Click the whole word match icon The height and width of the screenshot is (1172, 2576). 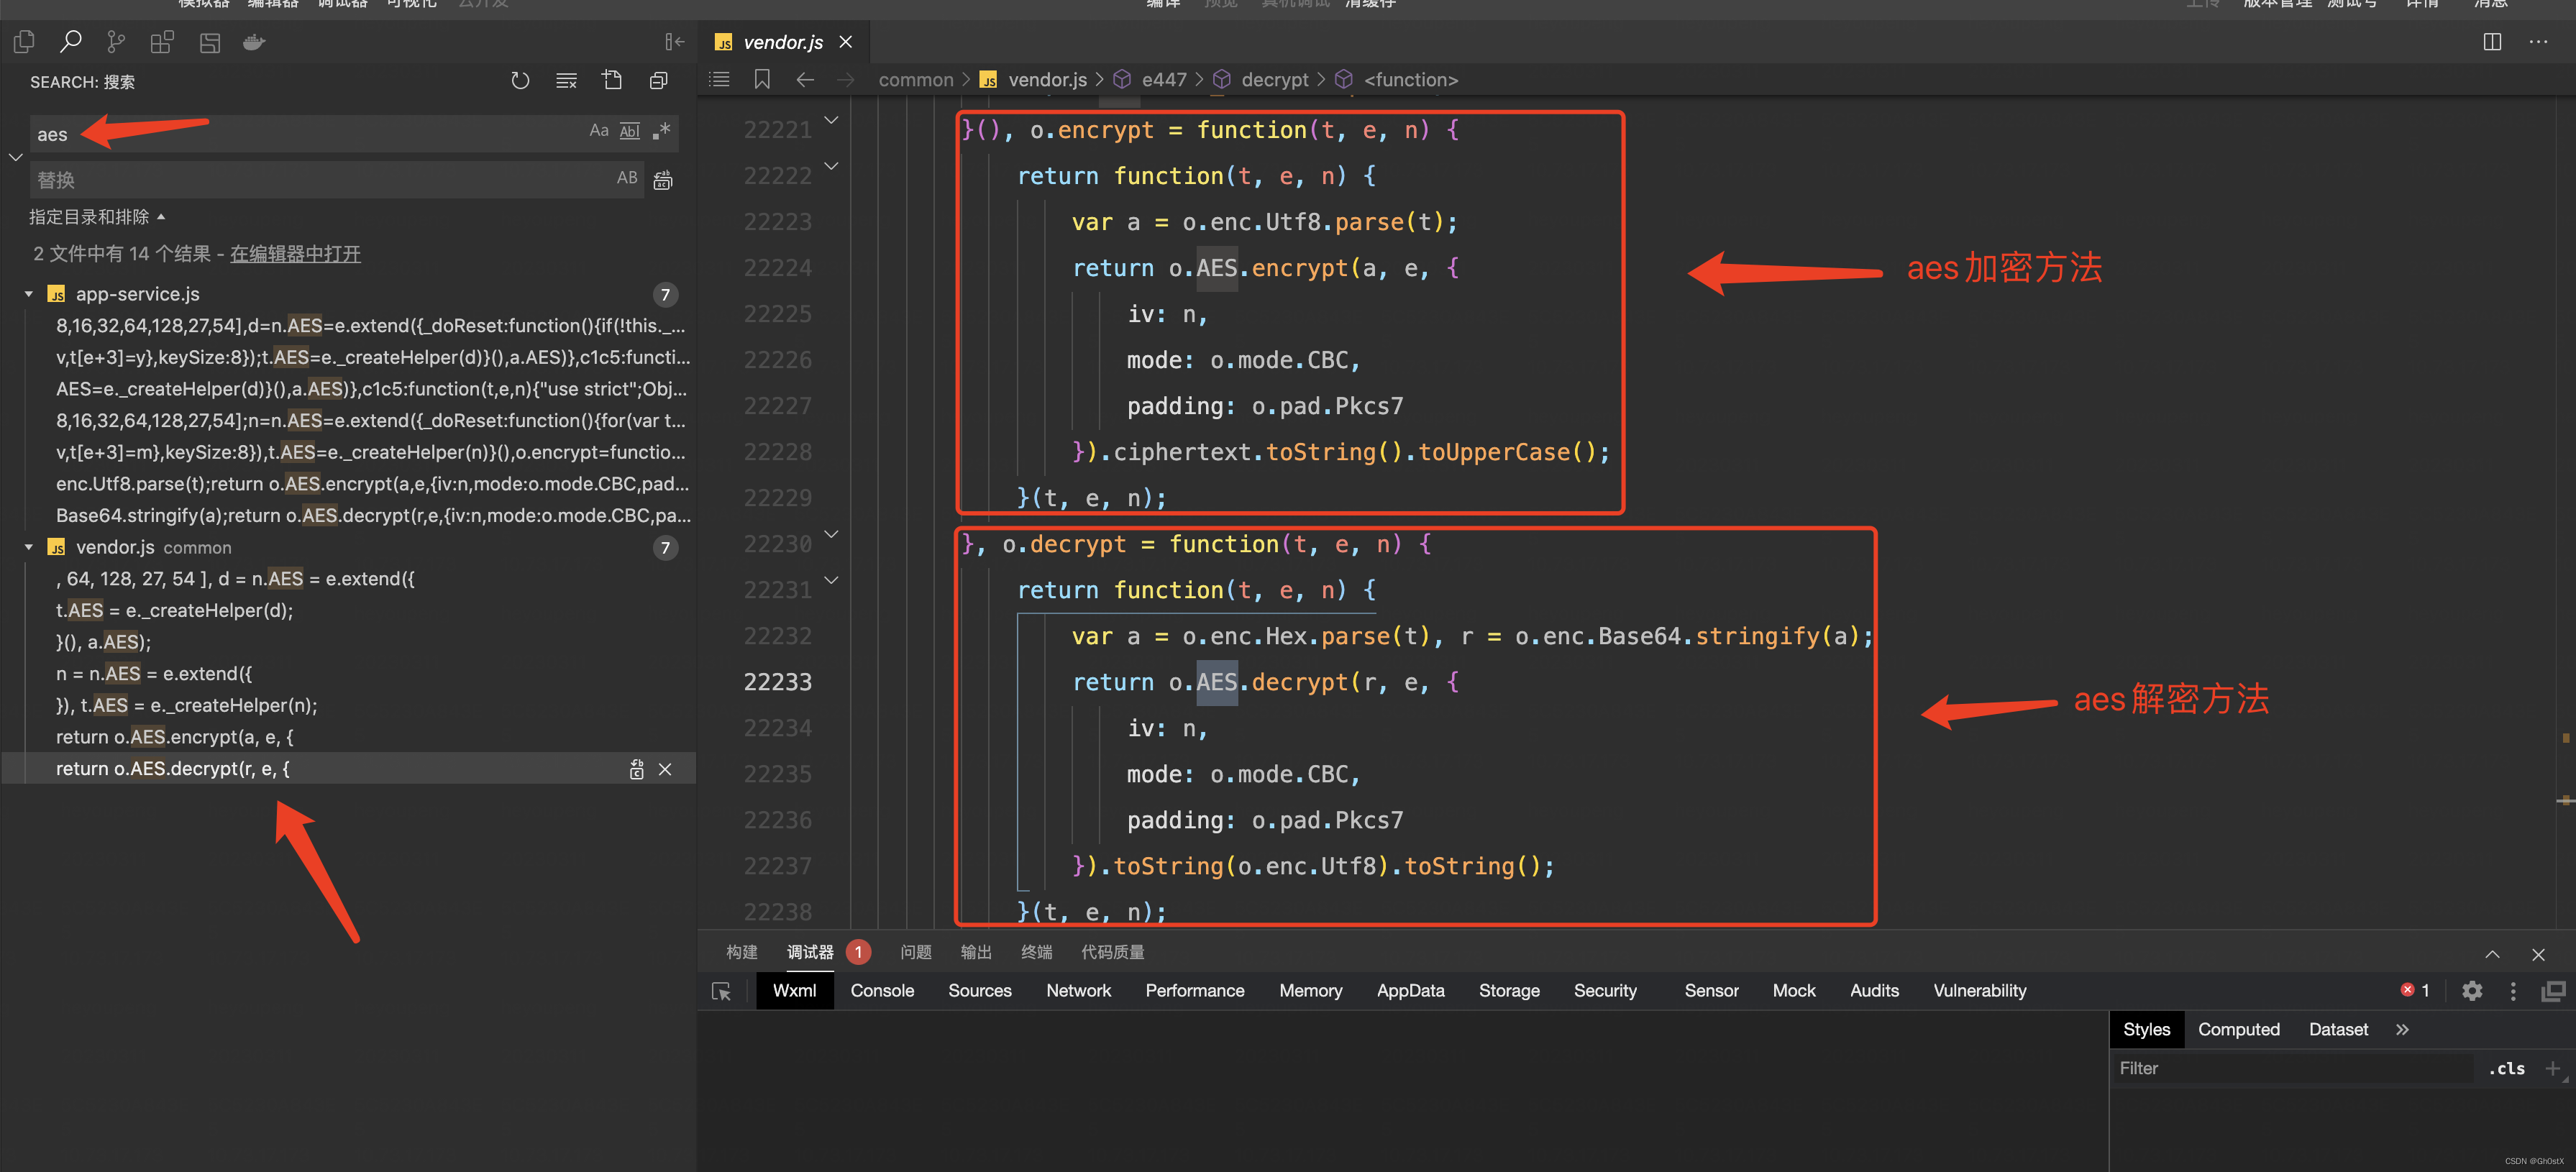(631, 132)
